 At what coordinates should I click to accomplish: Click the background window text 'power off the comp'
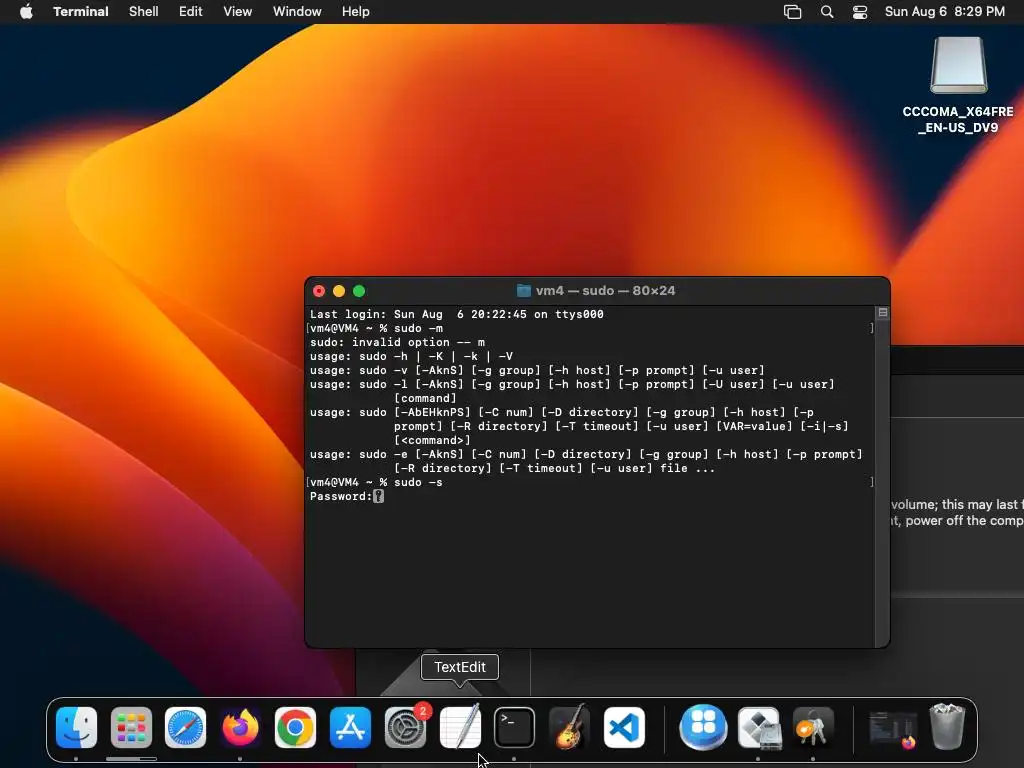(964, 520)
